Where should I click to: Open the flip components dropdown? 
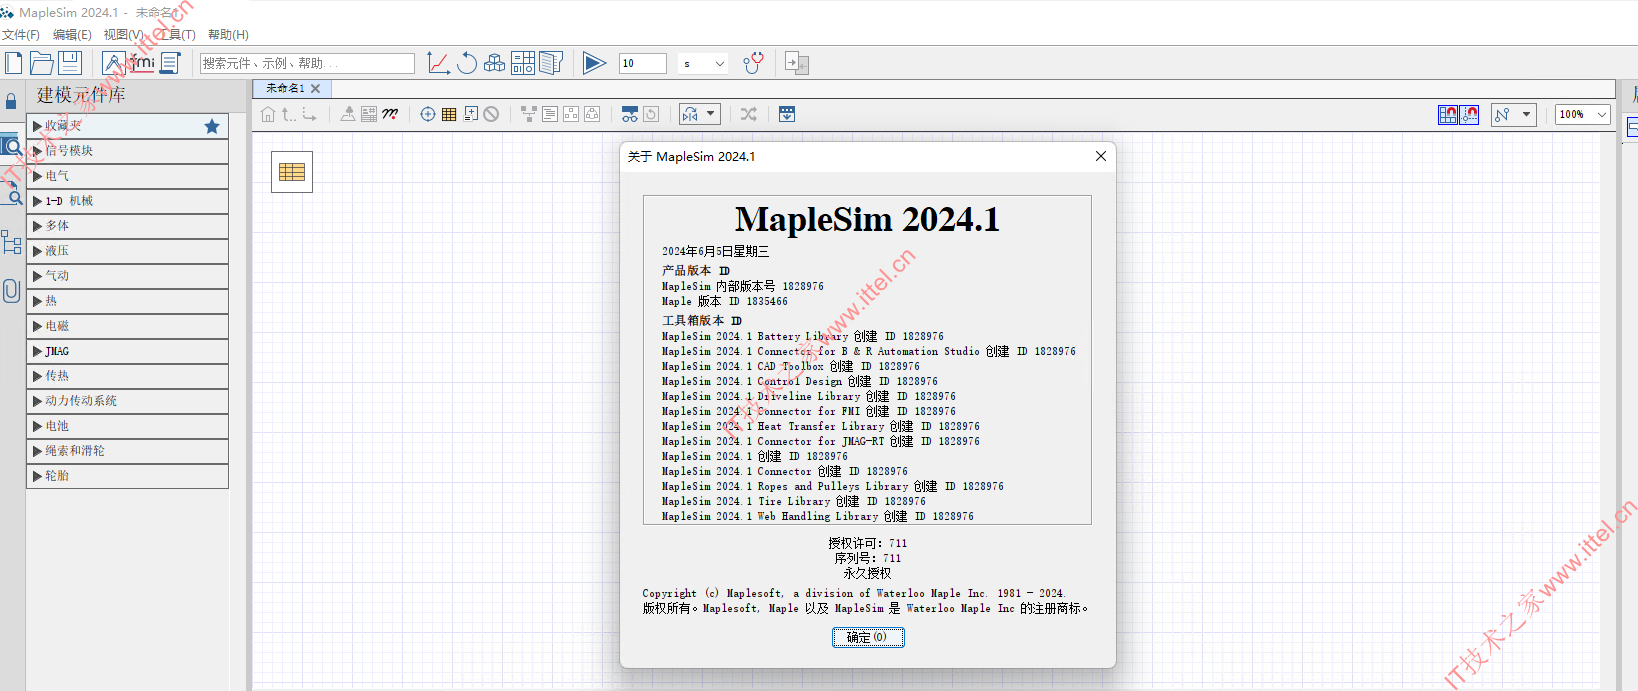click(699, 114)
